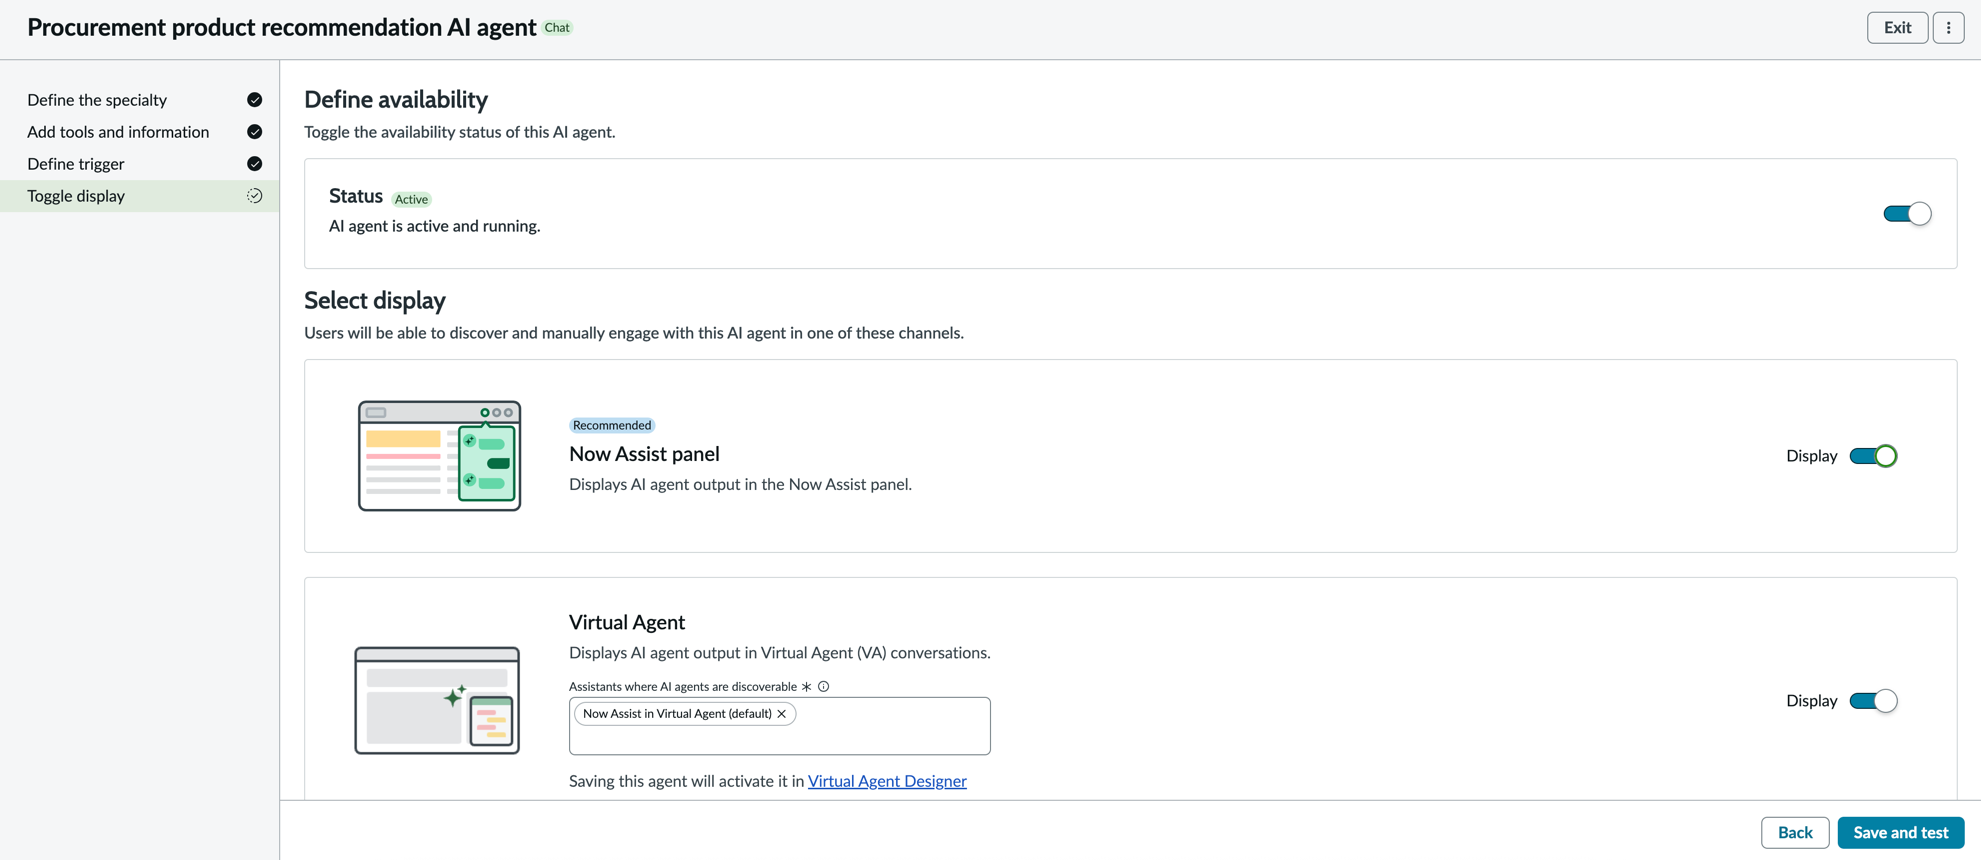Click the agent title 'Procurement product recommendation AI agent'
The height and width of the screenshot is (860, 1981).
(x=282, y=28)
